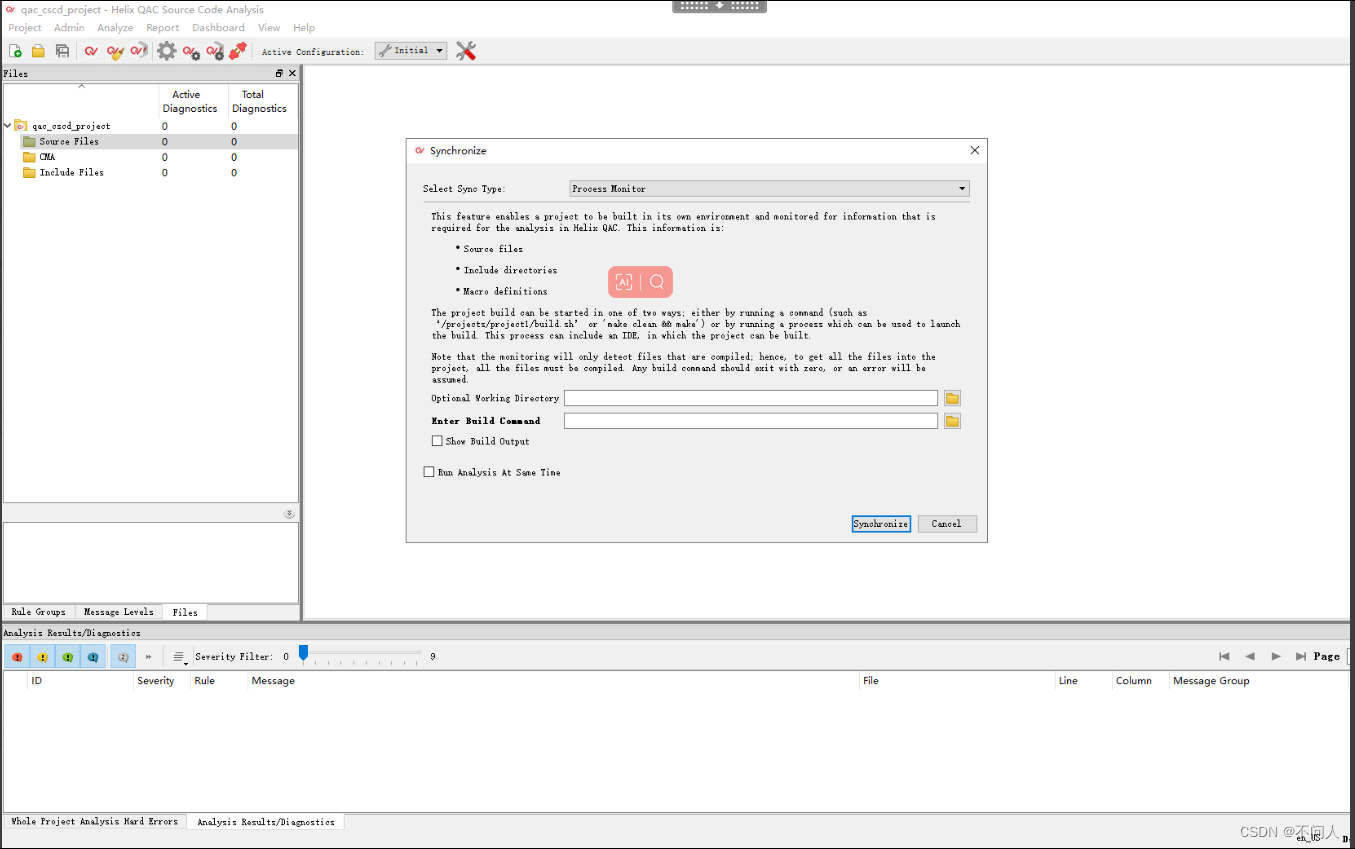This screenshot has width=1355, height=849.
Task: Close the Synchronize dialog
Action: 975,150
